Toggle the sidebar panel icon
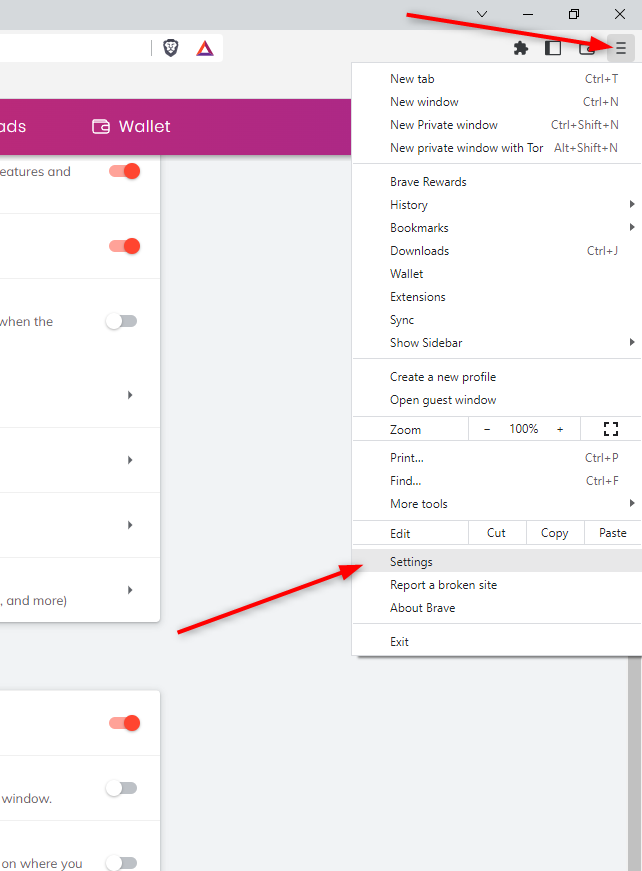The width and height of the screenshot is (642, 871). coord(553,48)
